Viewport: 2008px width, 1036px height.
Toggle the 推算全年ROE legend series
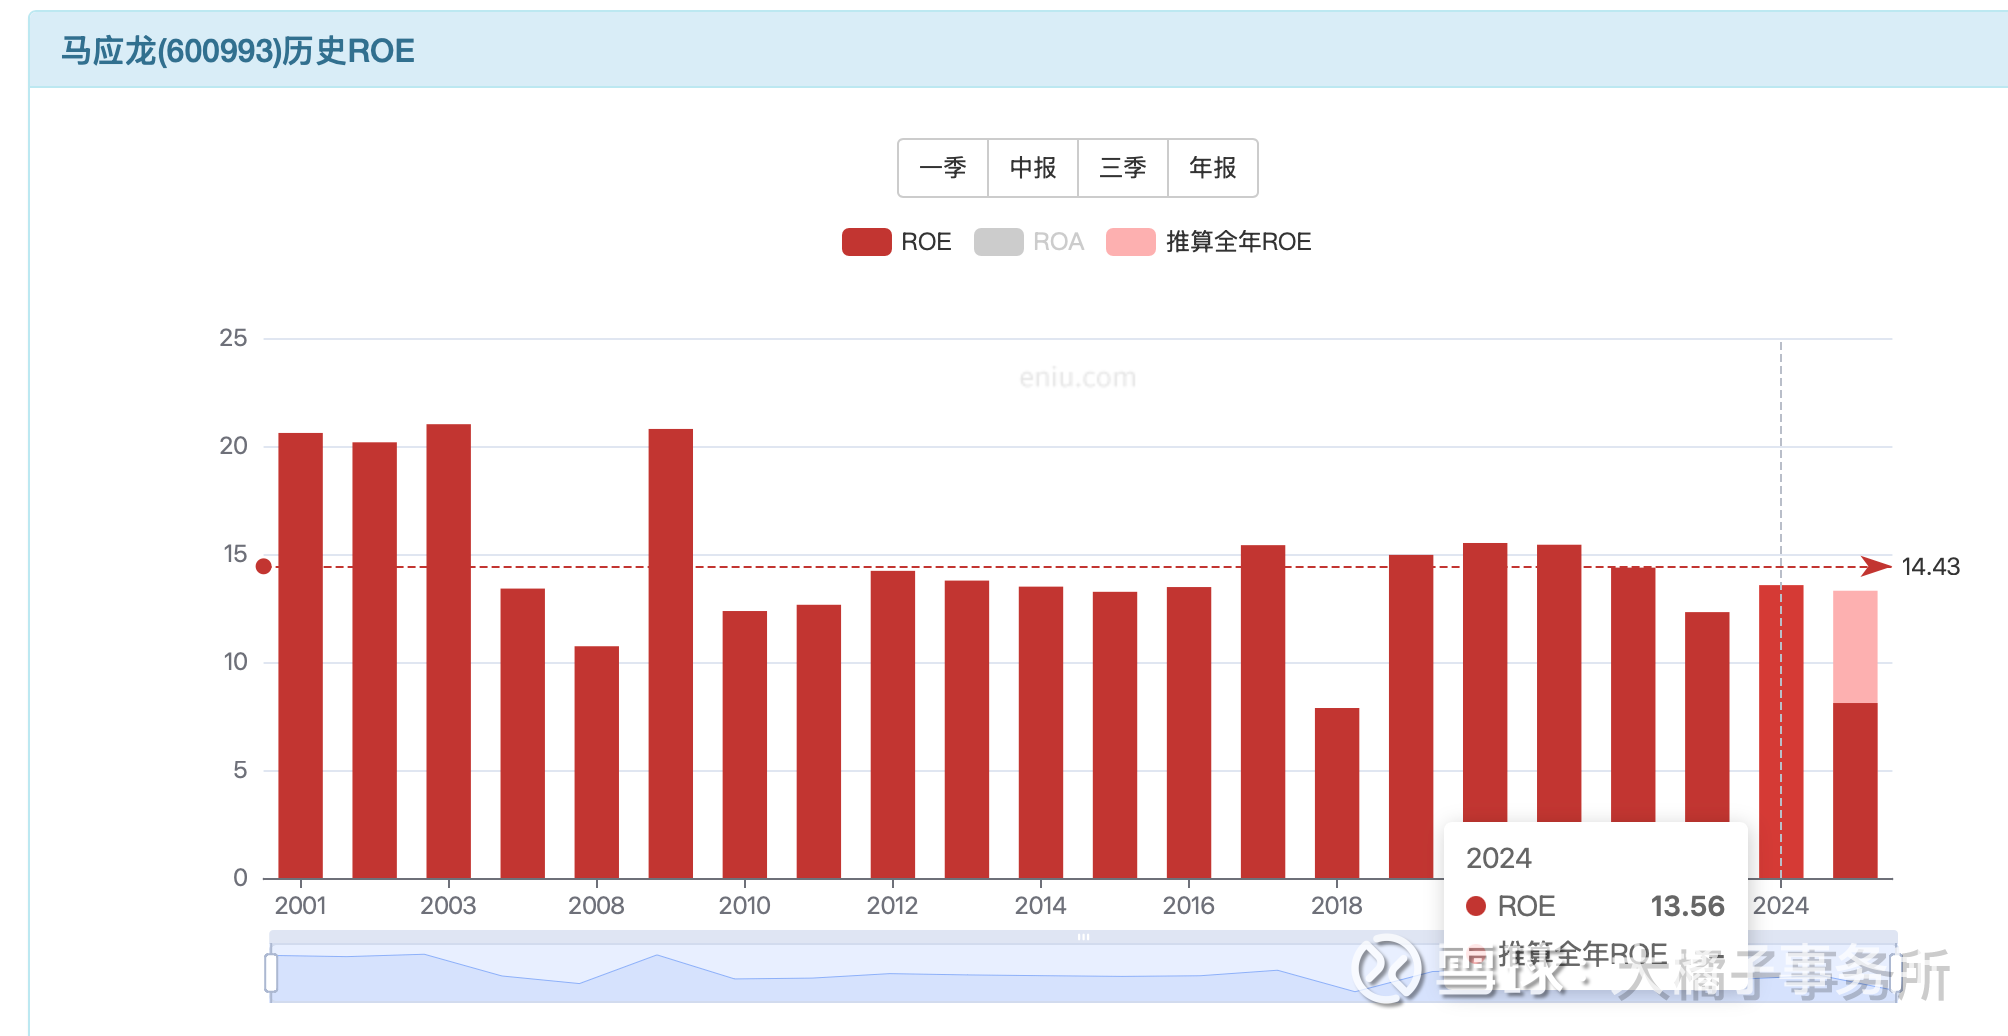point(1209,242)
